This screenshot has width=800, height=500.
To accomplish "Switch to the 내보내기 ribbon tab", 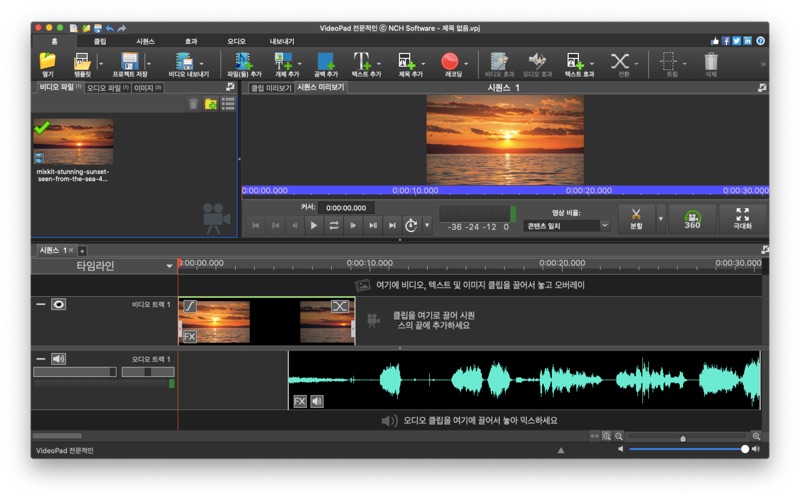I will coord(282,41).
